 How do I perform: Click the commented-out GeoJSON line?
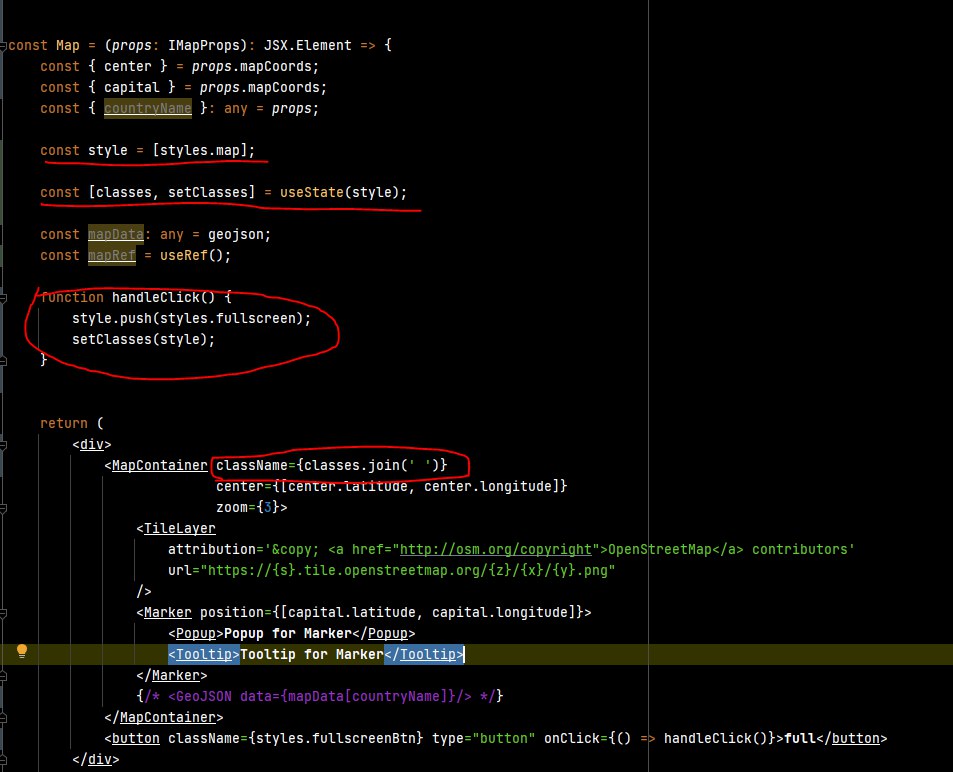(x=320, y=697)
